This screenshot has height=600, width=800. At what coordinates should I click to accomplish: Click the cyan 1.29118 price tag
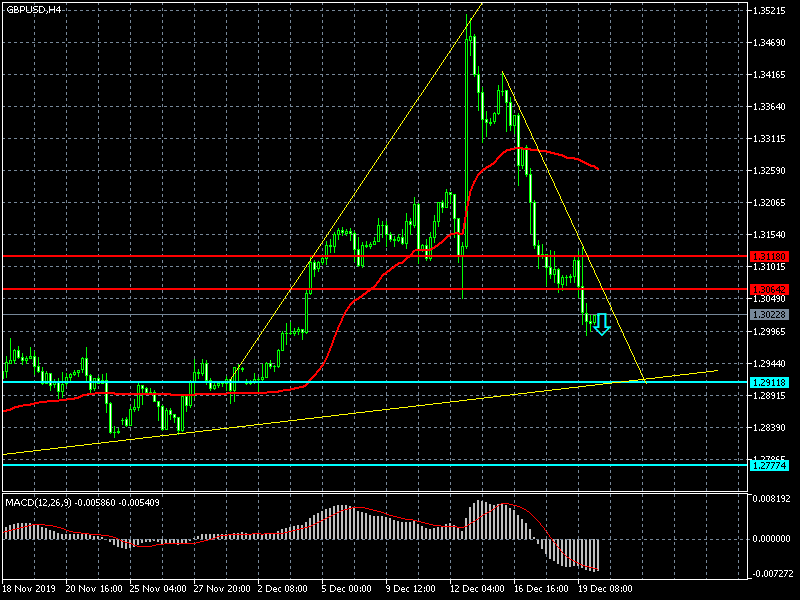coord(769,382)
